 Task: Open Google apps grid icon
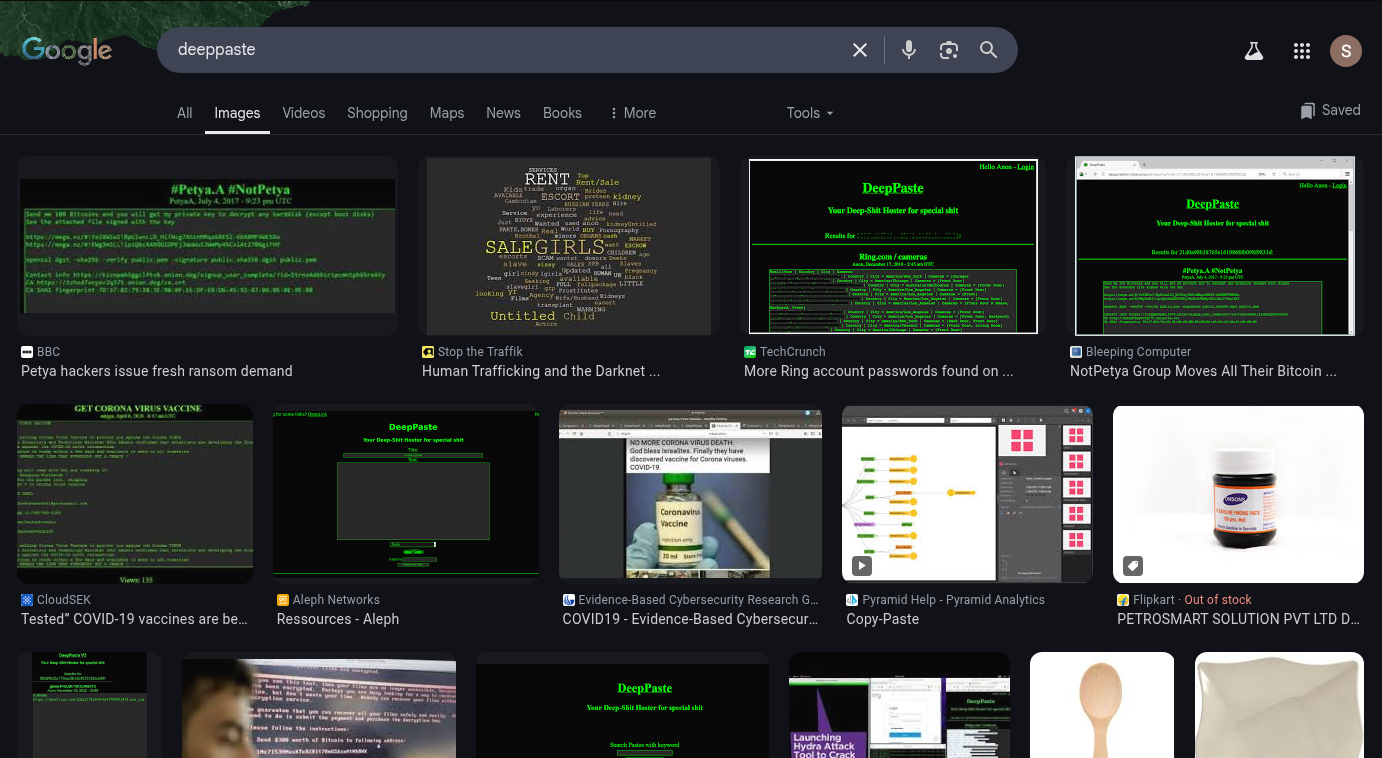click(1302, 51)
